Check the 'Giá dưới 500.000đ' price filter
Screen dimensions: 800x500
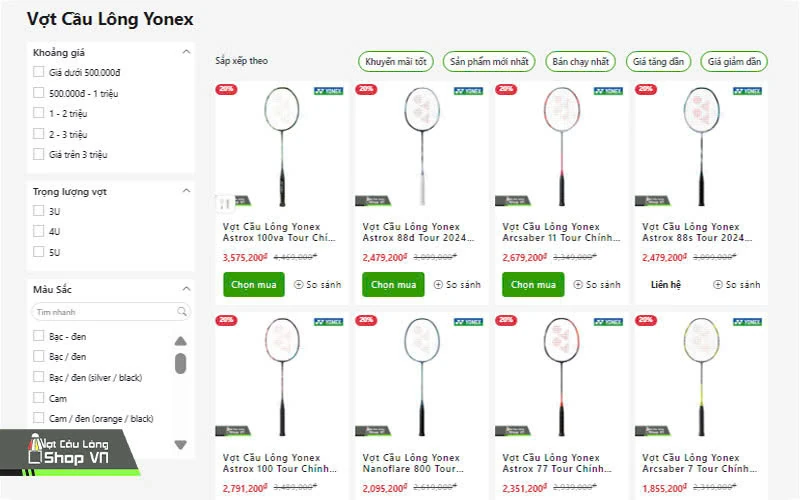coord(38,72)
